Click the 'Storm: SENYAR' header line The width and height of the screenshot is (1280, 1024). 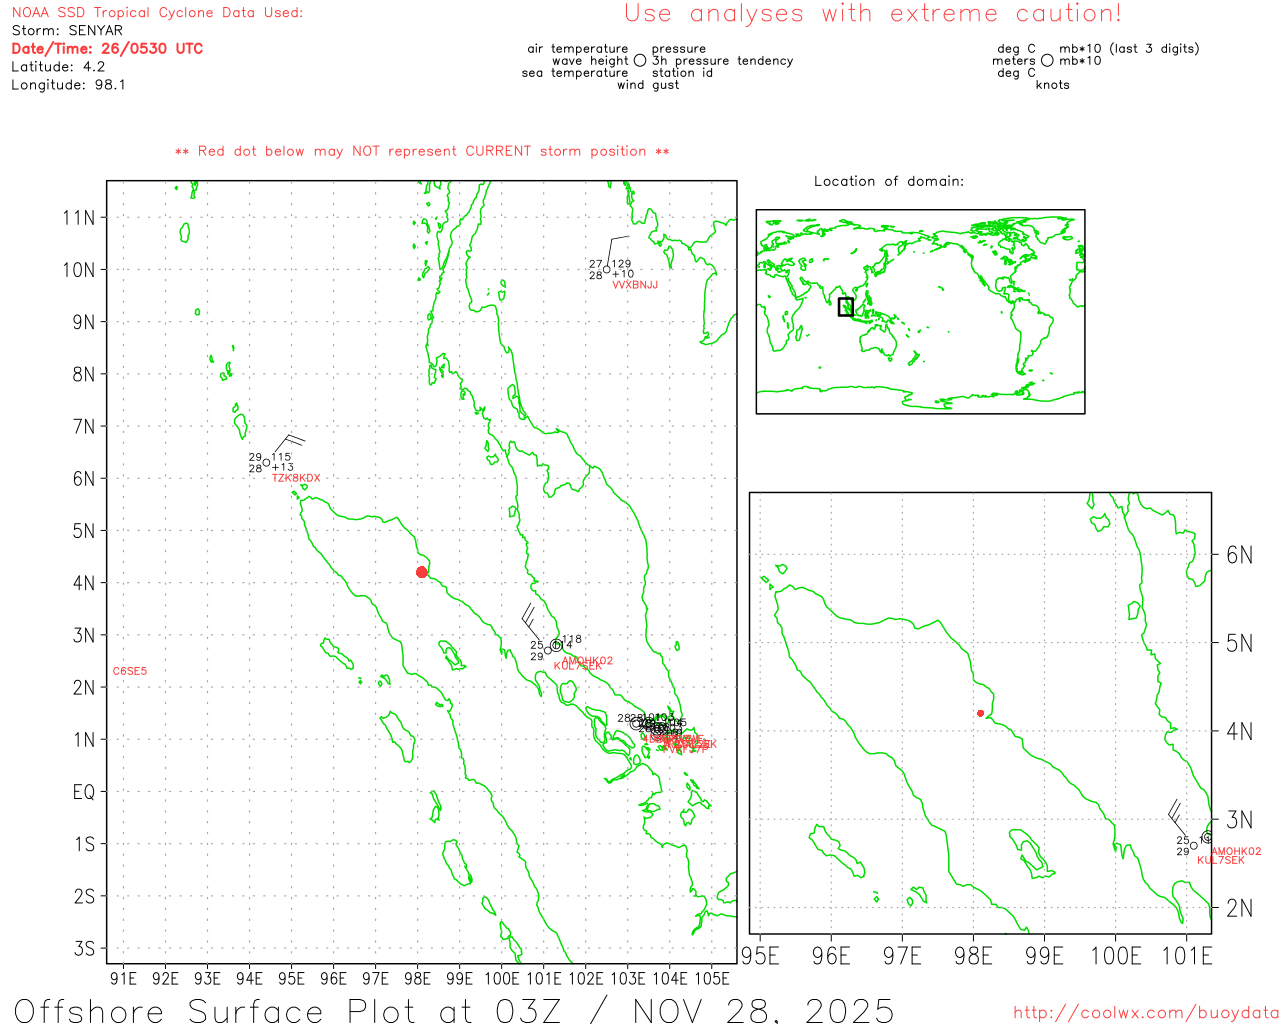[67, 31]
